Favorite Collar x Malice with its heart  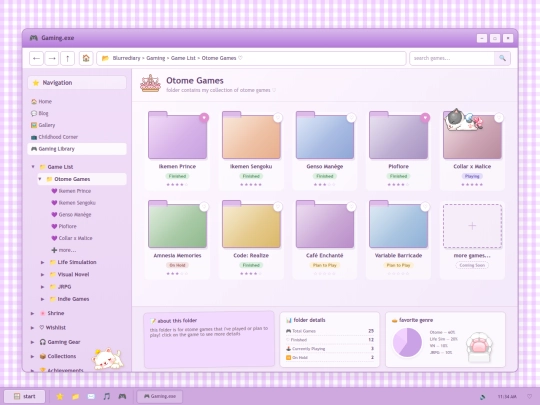coord(499,117)
